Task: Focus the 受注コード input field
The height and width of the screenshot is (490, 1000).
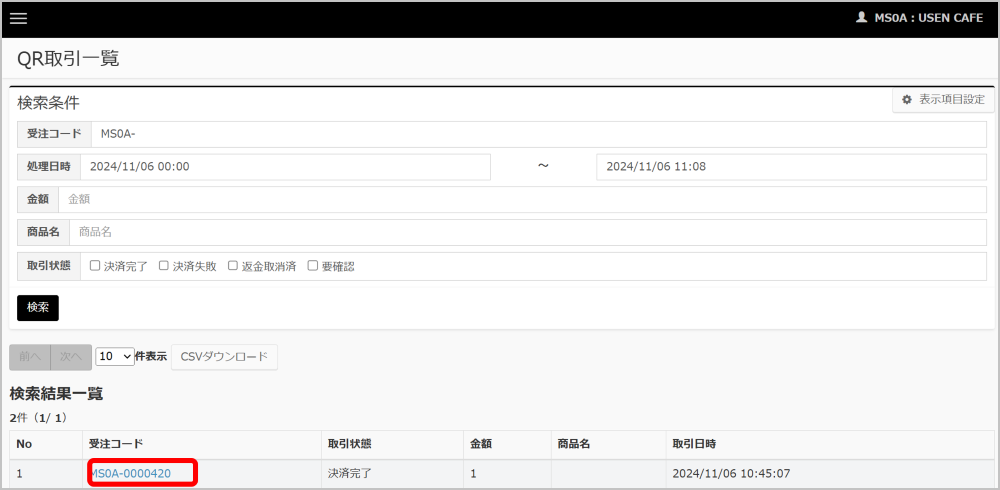Action: coord(538,134)
